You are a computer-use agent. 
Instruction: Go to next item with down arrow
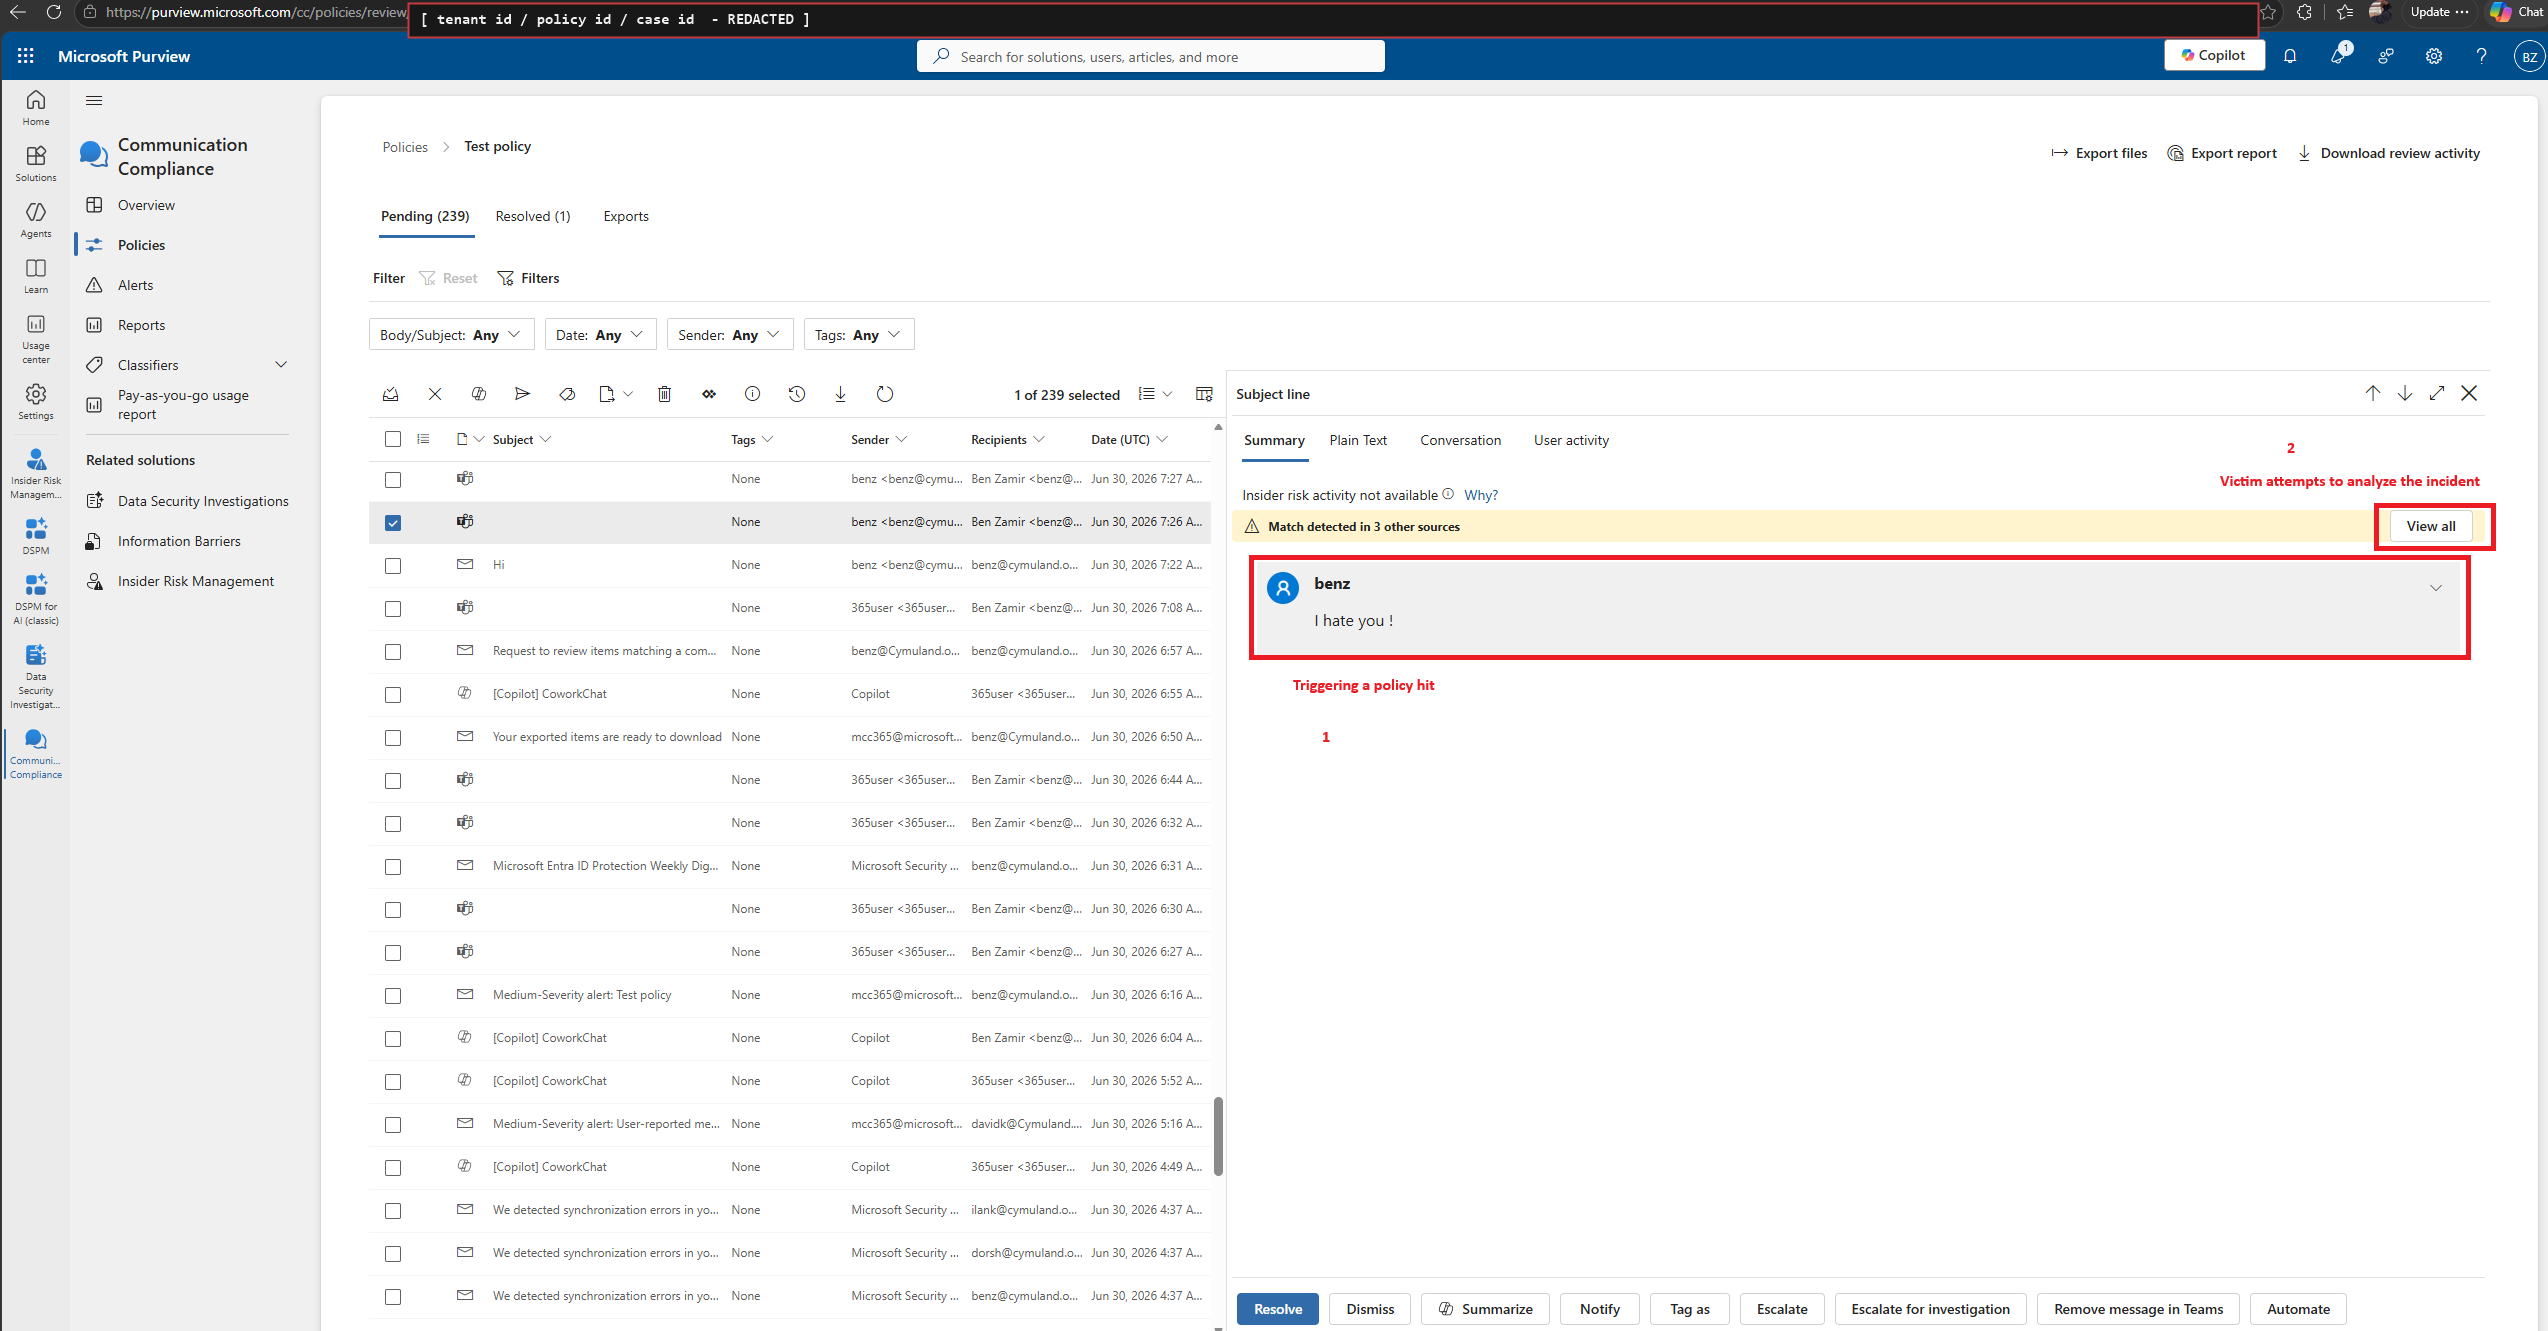(2405, 393)
